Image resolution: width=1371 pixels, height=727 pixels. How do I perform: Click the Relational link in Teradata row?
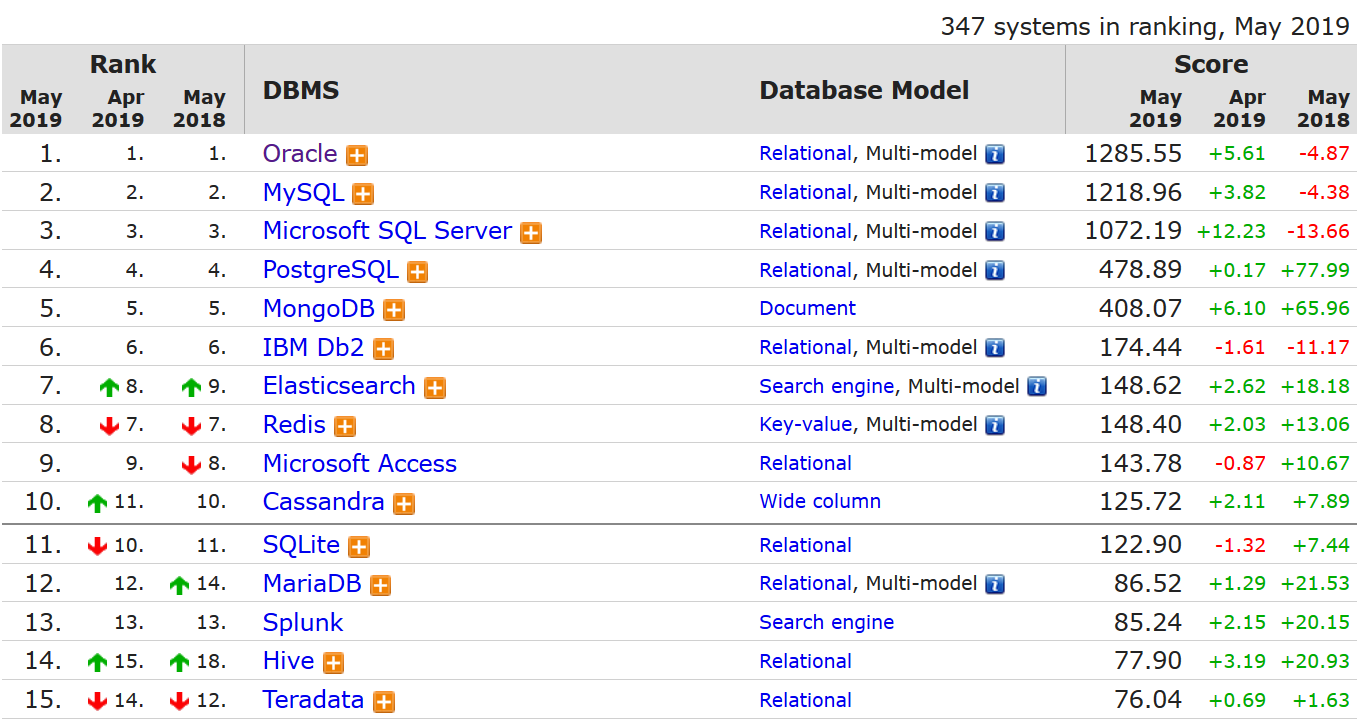tap(806, 700)
